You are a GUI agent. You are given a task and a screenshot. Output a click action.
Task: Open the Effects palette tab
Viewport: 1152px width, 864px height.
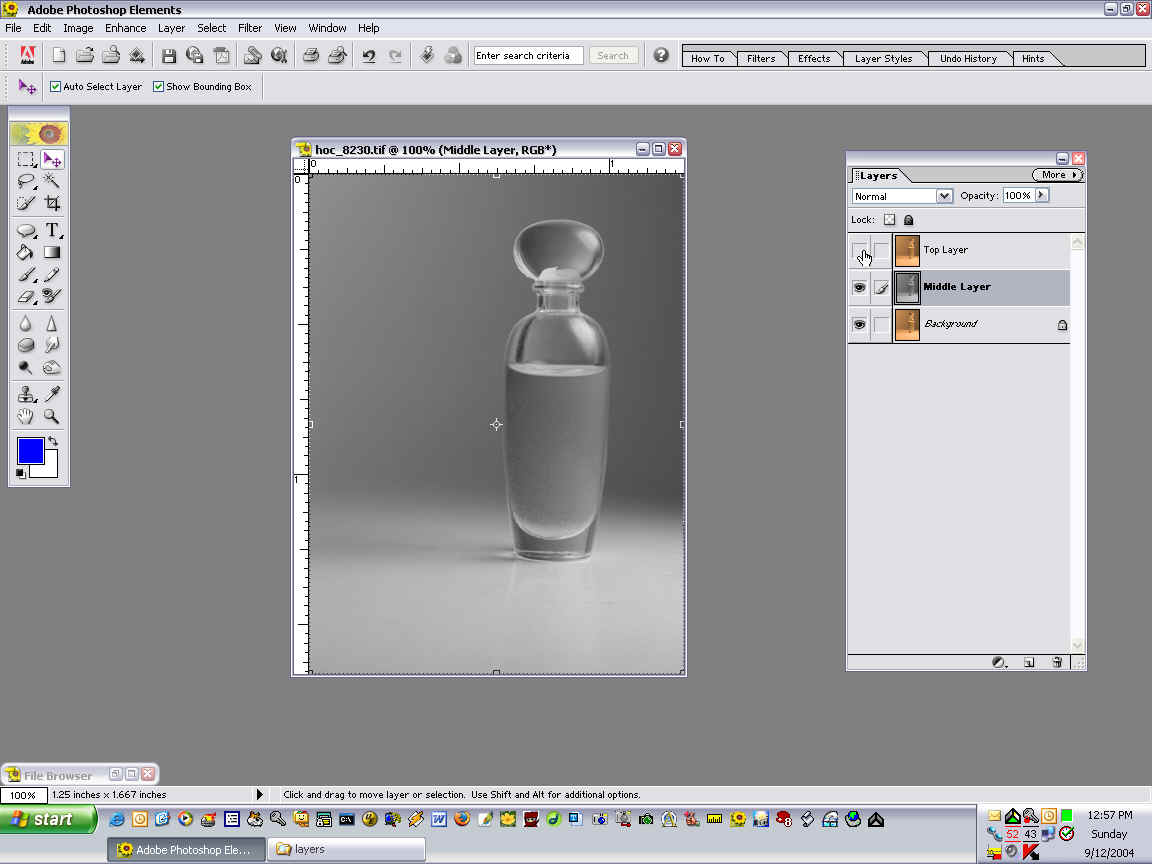point(814,59)
